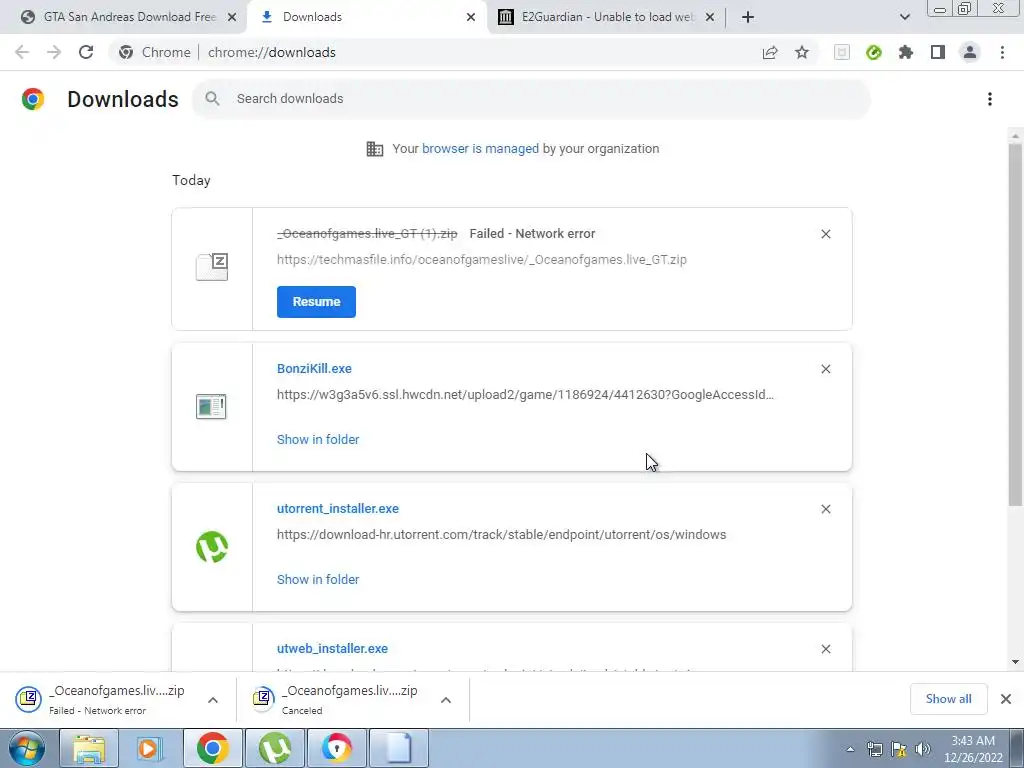The width and height of the screenshot is (1024, 768).
Task: Click the page vertical scrollbar thumb
Action: coord(1015,325)
